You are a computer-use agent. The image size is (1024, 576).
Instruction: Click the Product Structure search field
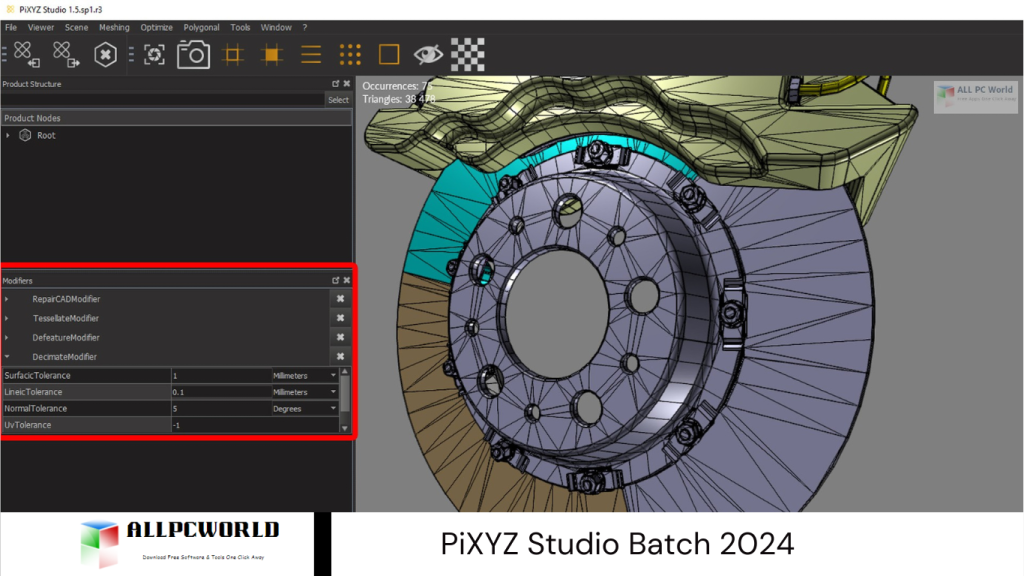point(163,100)
